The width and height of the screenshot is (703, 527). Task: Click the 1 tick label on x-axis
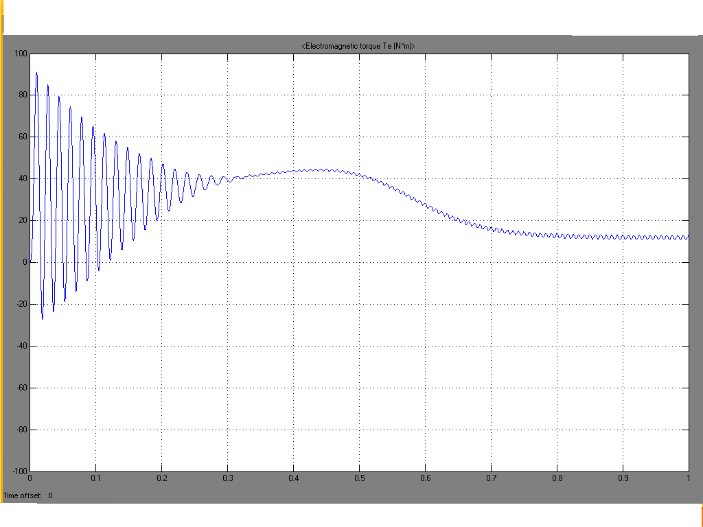point(687,479)
